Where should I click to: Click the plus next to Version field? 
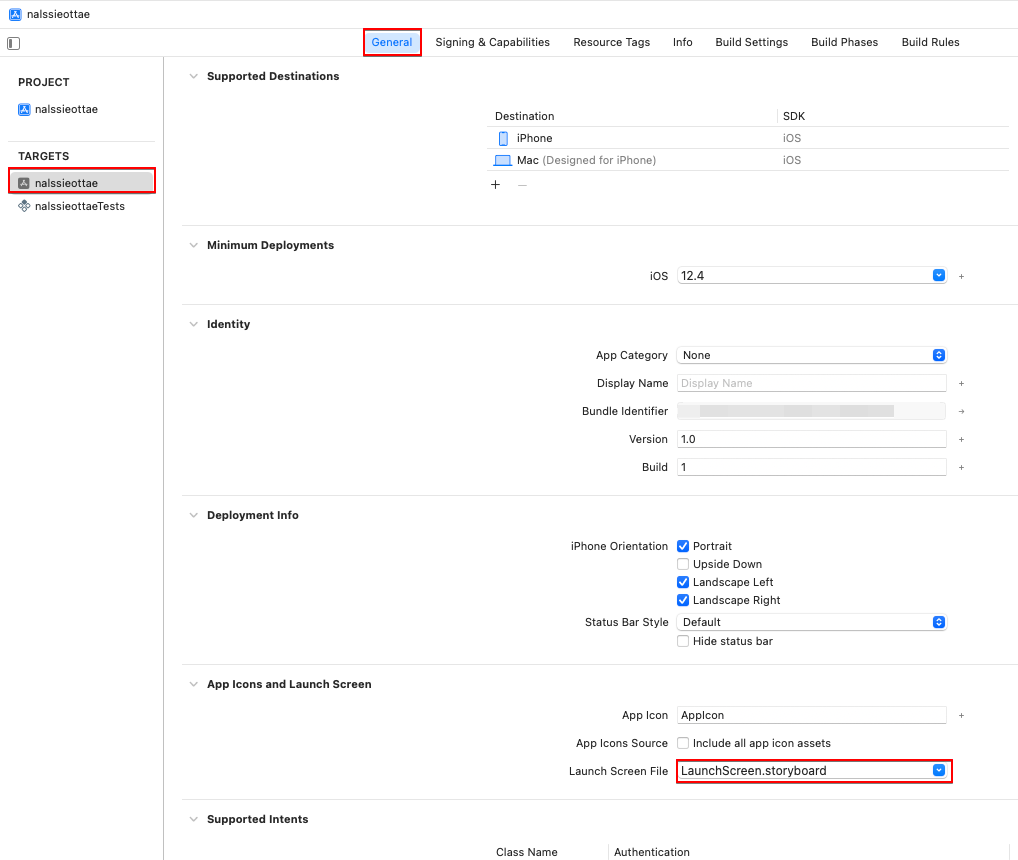(962, 439)
